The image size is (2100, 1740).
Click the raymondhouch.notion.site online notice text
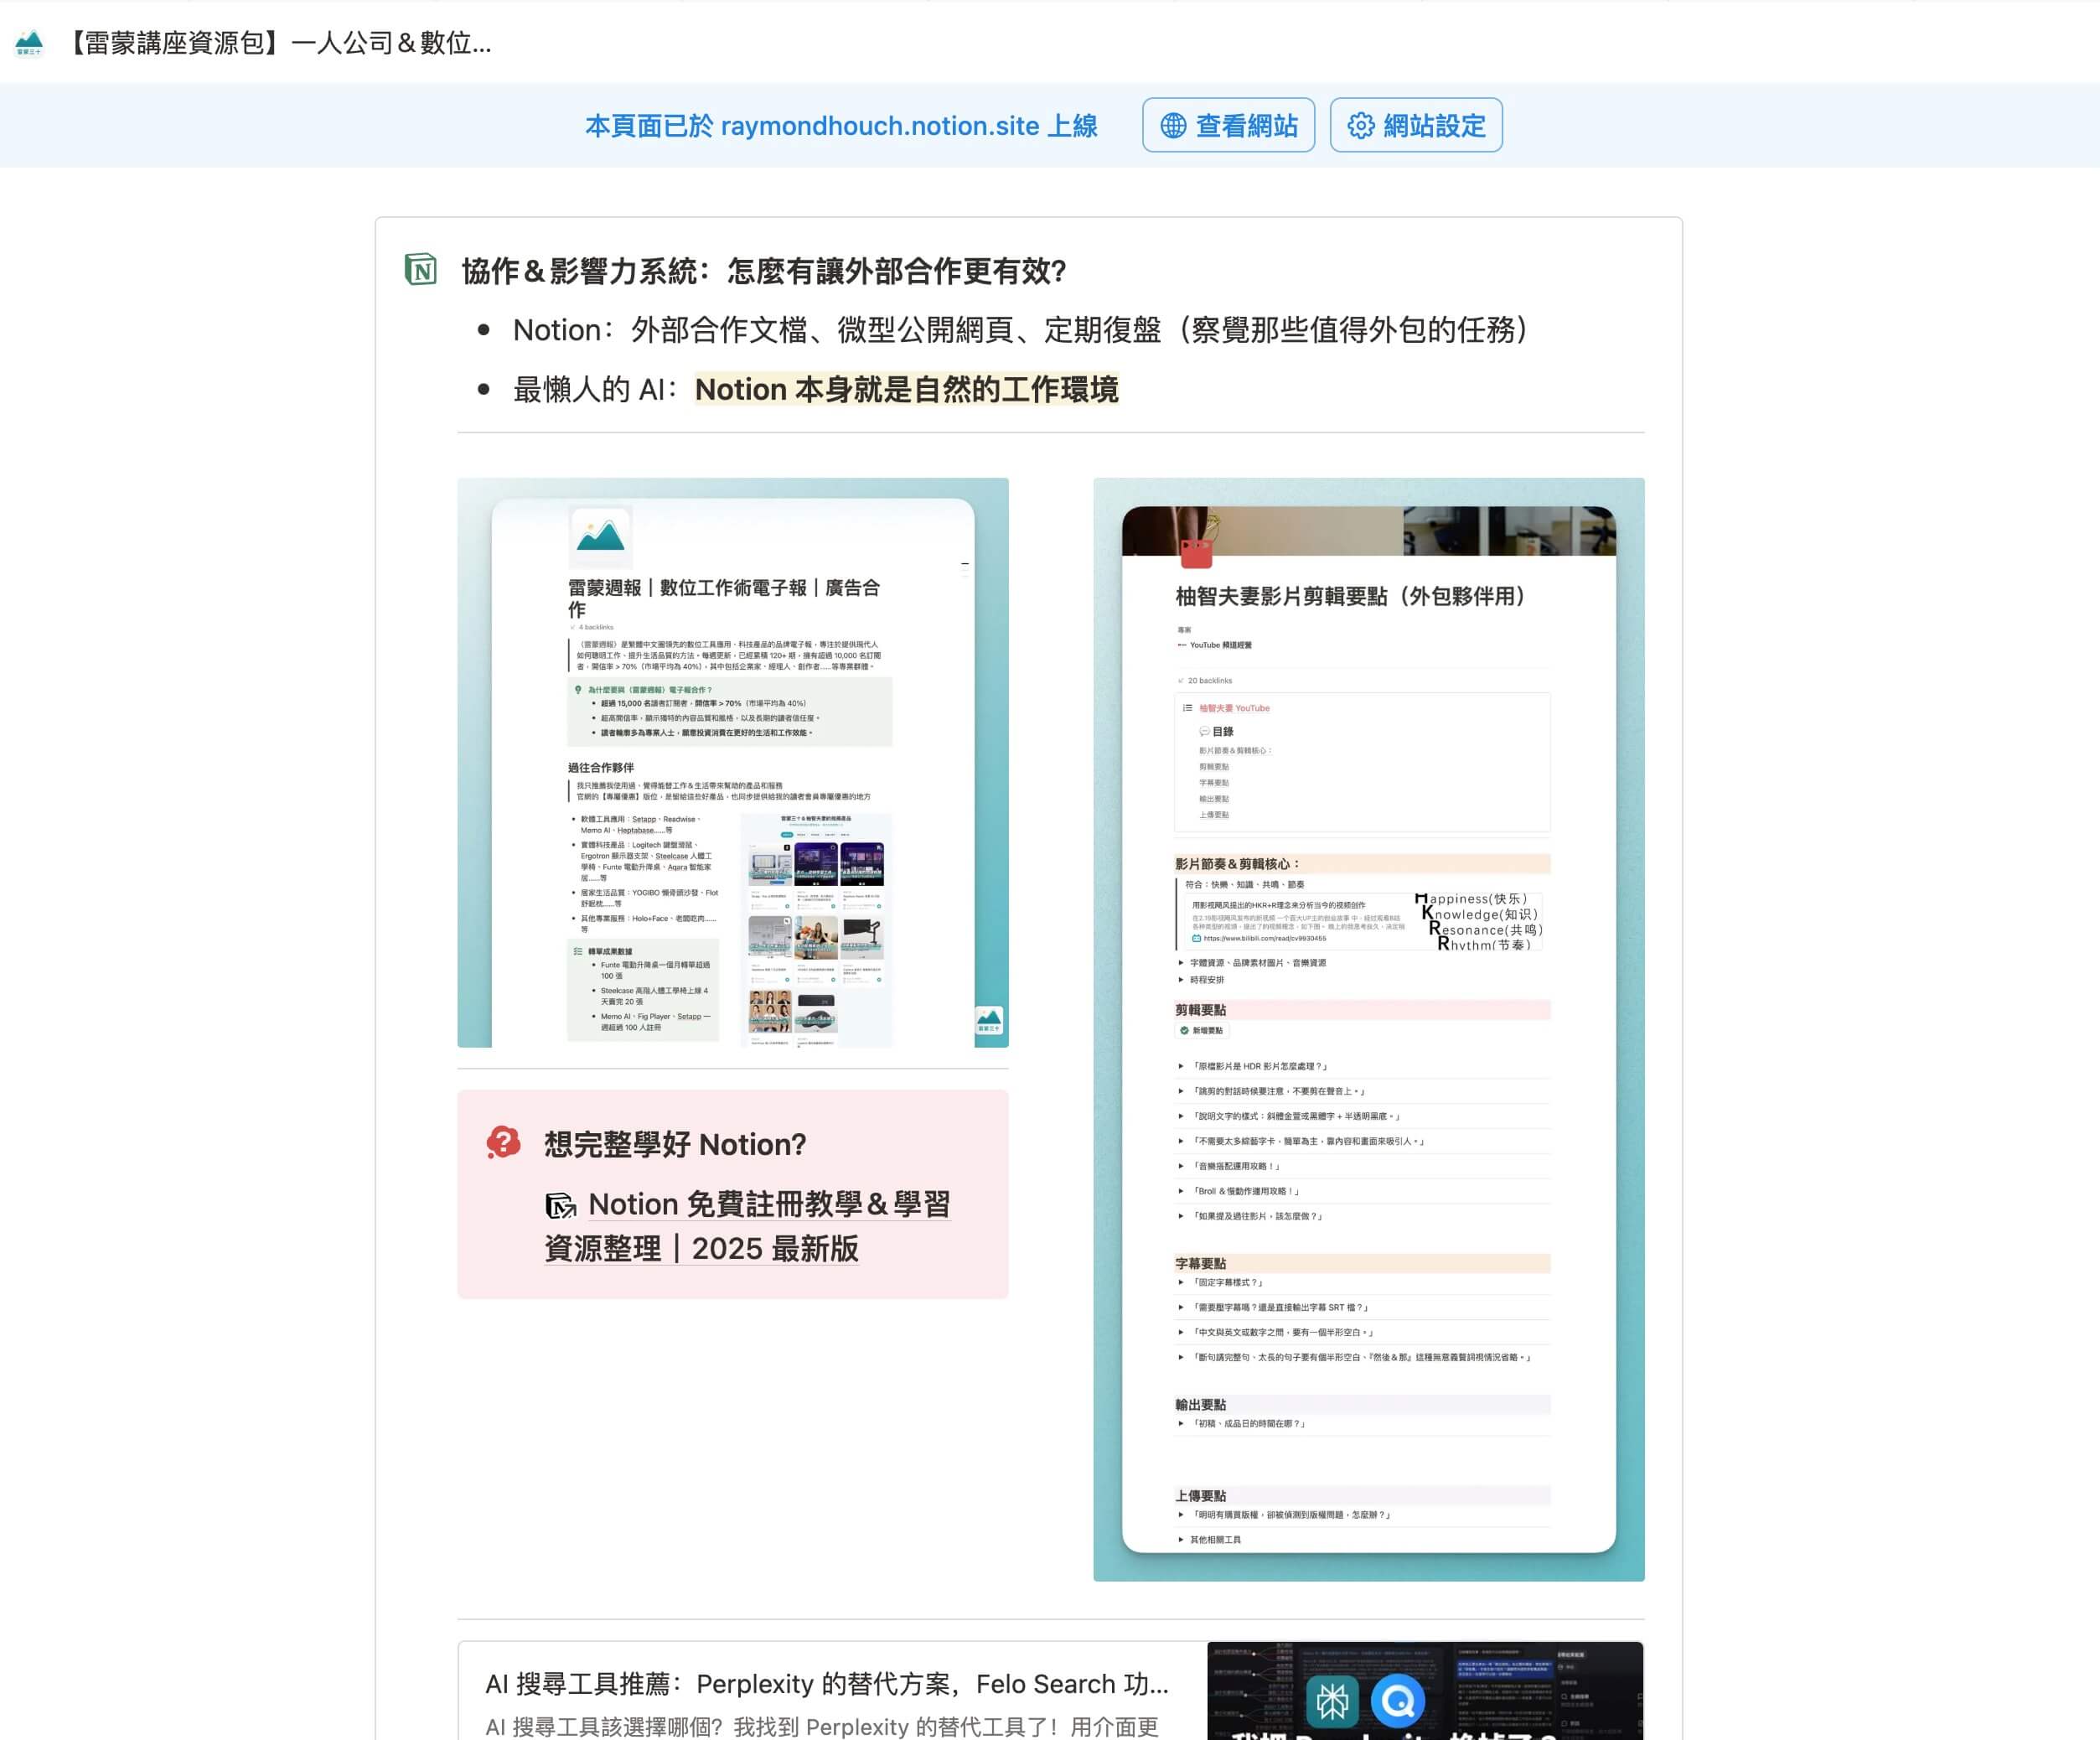pos(841,126)
